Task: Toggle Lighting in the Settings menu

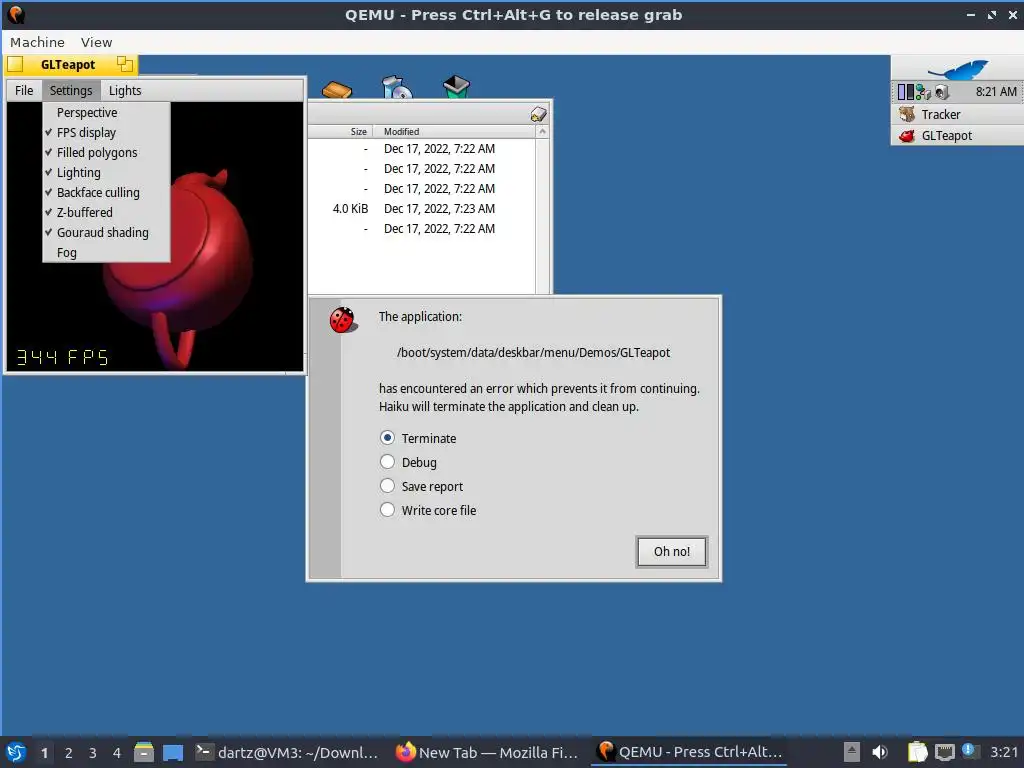Action: point(106,172)
